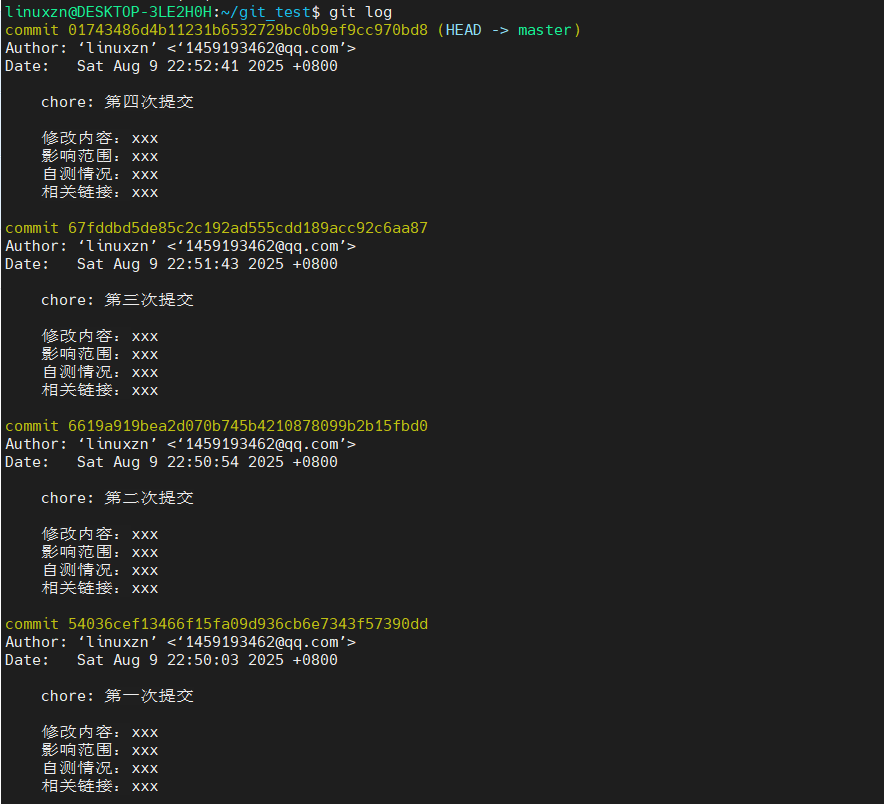Click the linuxzn@DESKTOP-3LE2H0H prompt text
This screenshot has height=804, width=884.
click(110, 12)
